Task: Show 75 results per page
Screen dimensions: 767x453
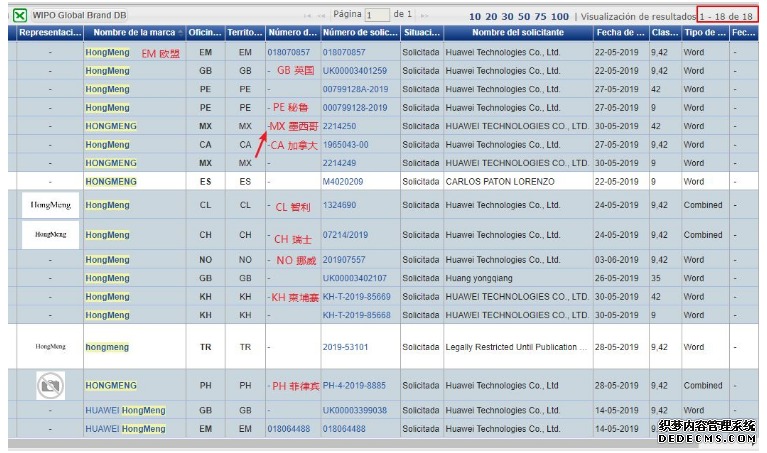Action: pyautogui.click(x=540, y=17)
